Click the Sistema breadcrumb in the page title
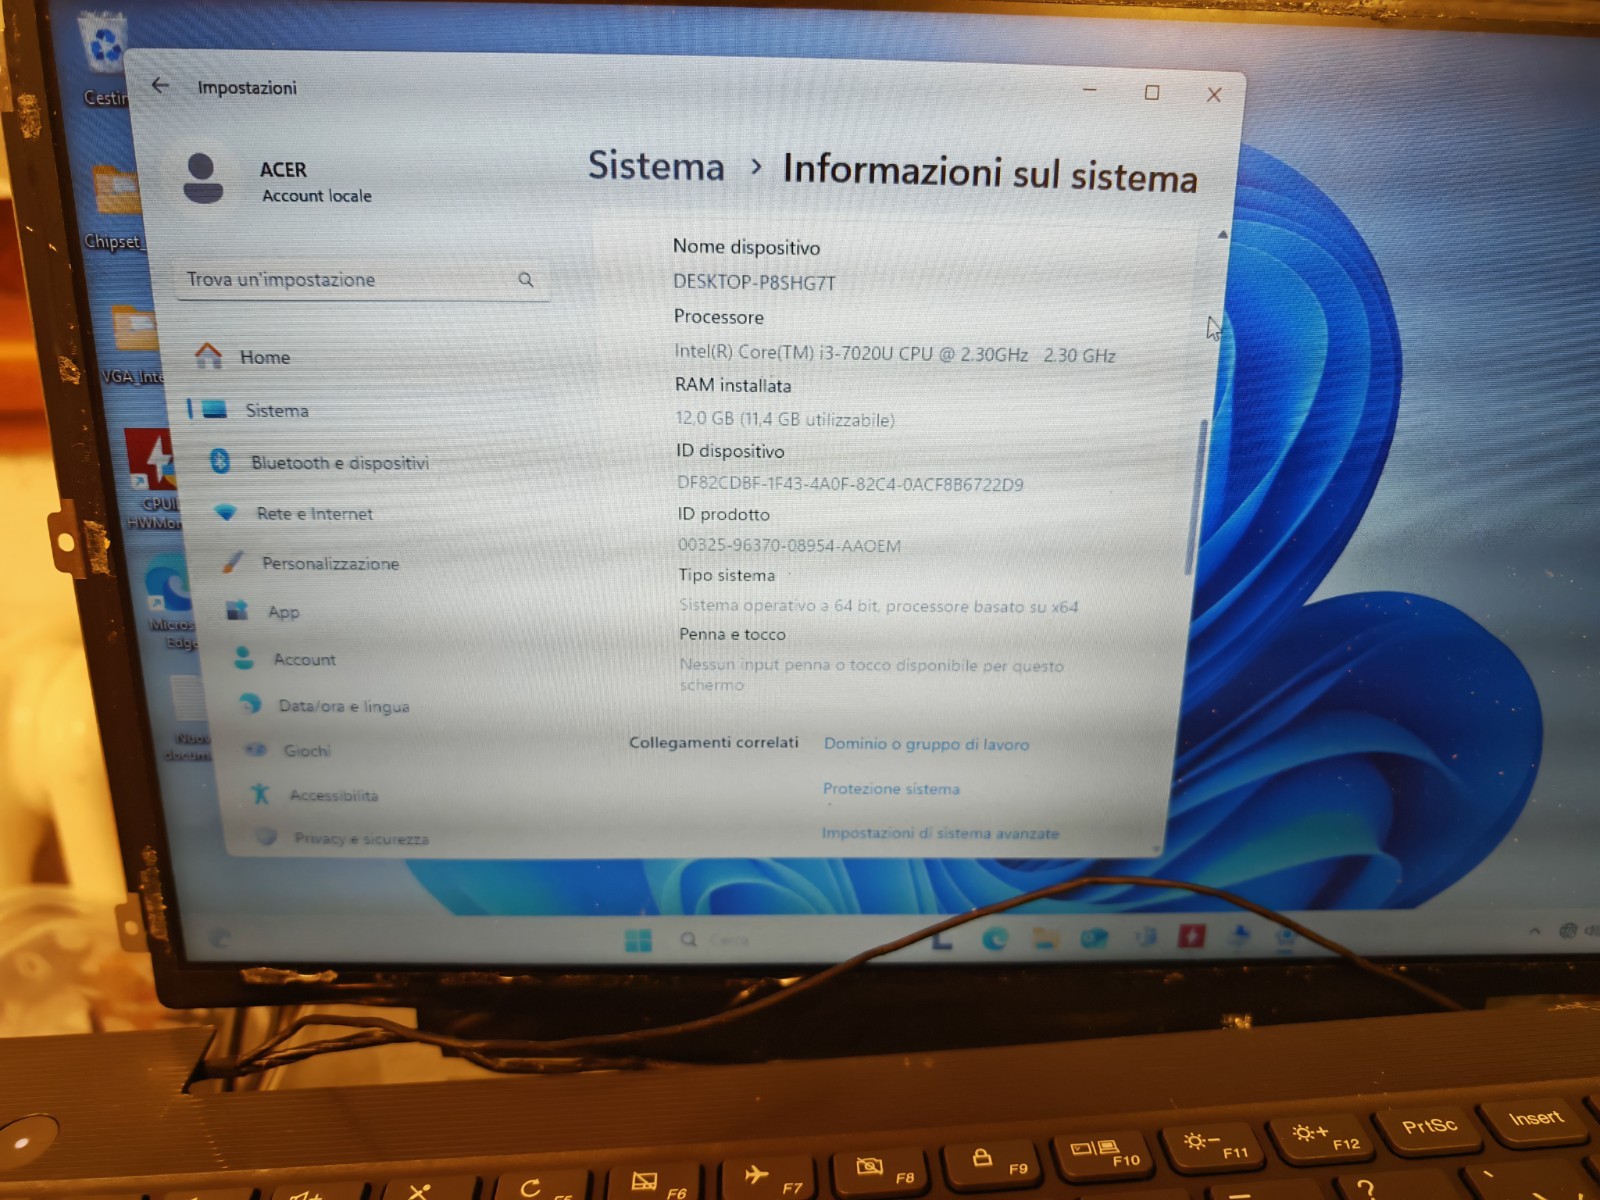 (656, 166)
